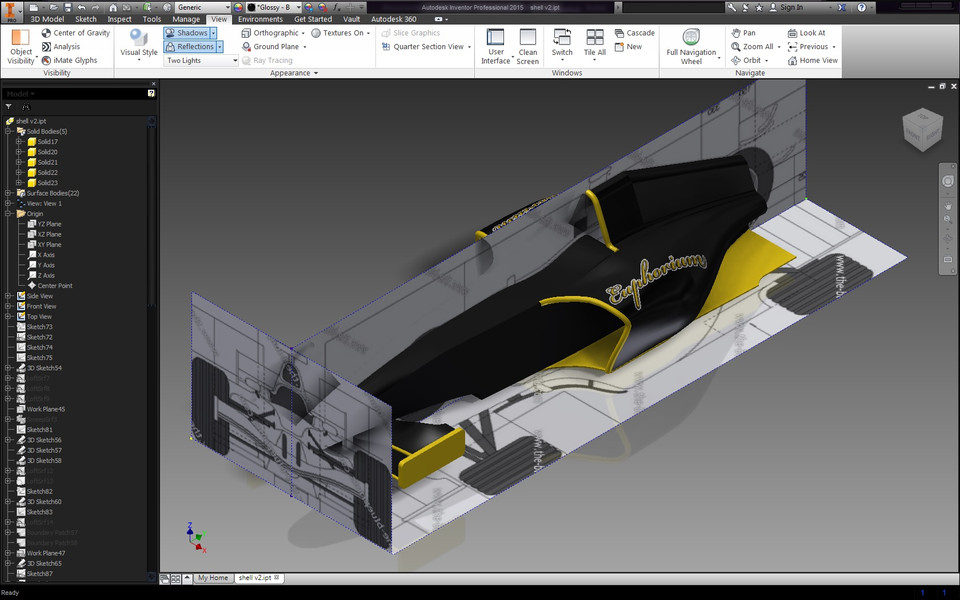Open the Environments ribbon tab
This screenshot has width=960, height=600.
pos(260,17)
